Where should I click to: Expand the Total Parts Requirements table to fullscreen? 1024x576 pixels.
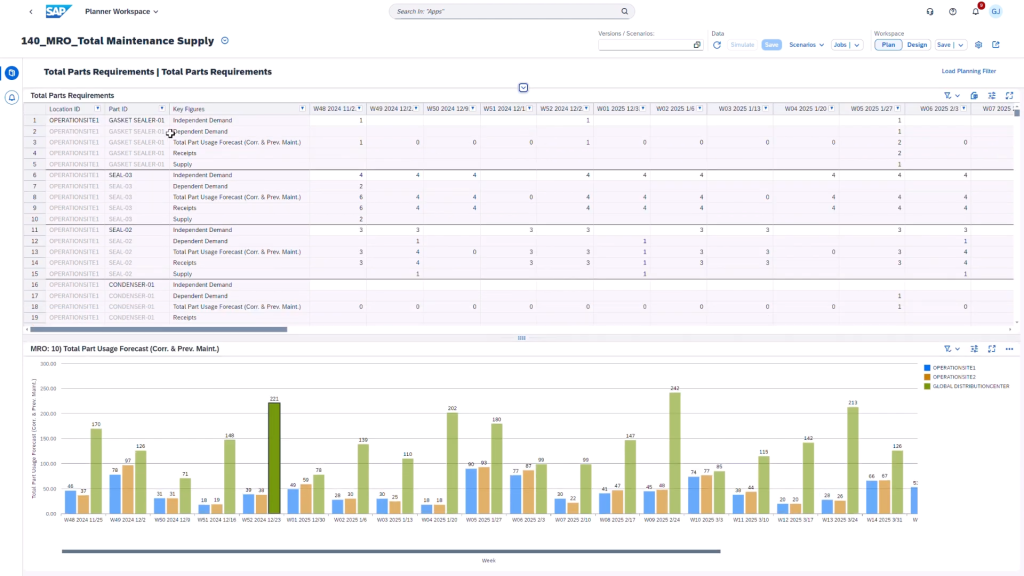pos(1009,95)
